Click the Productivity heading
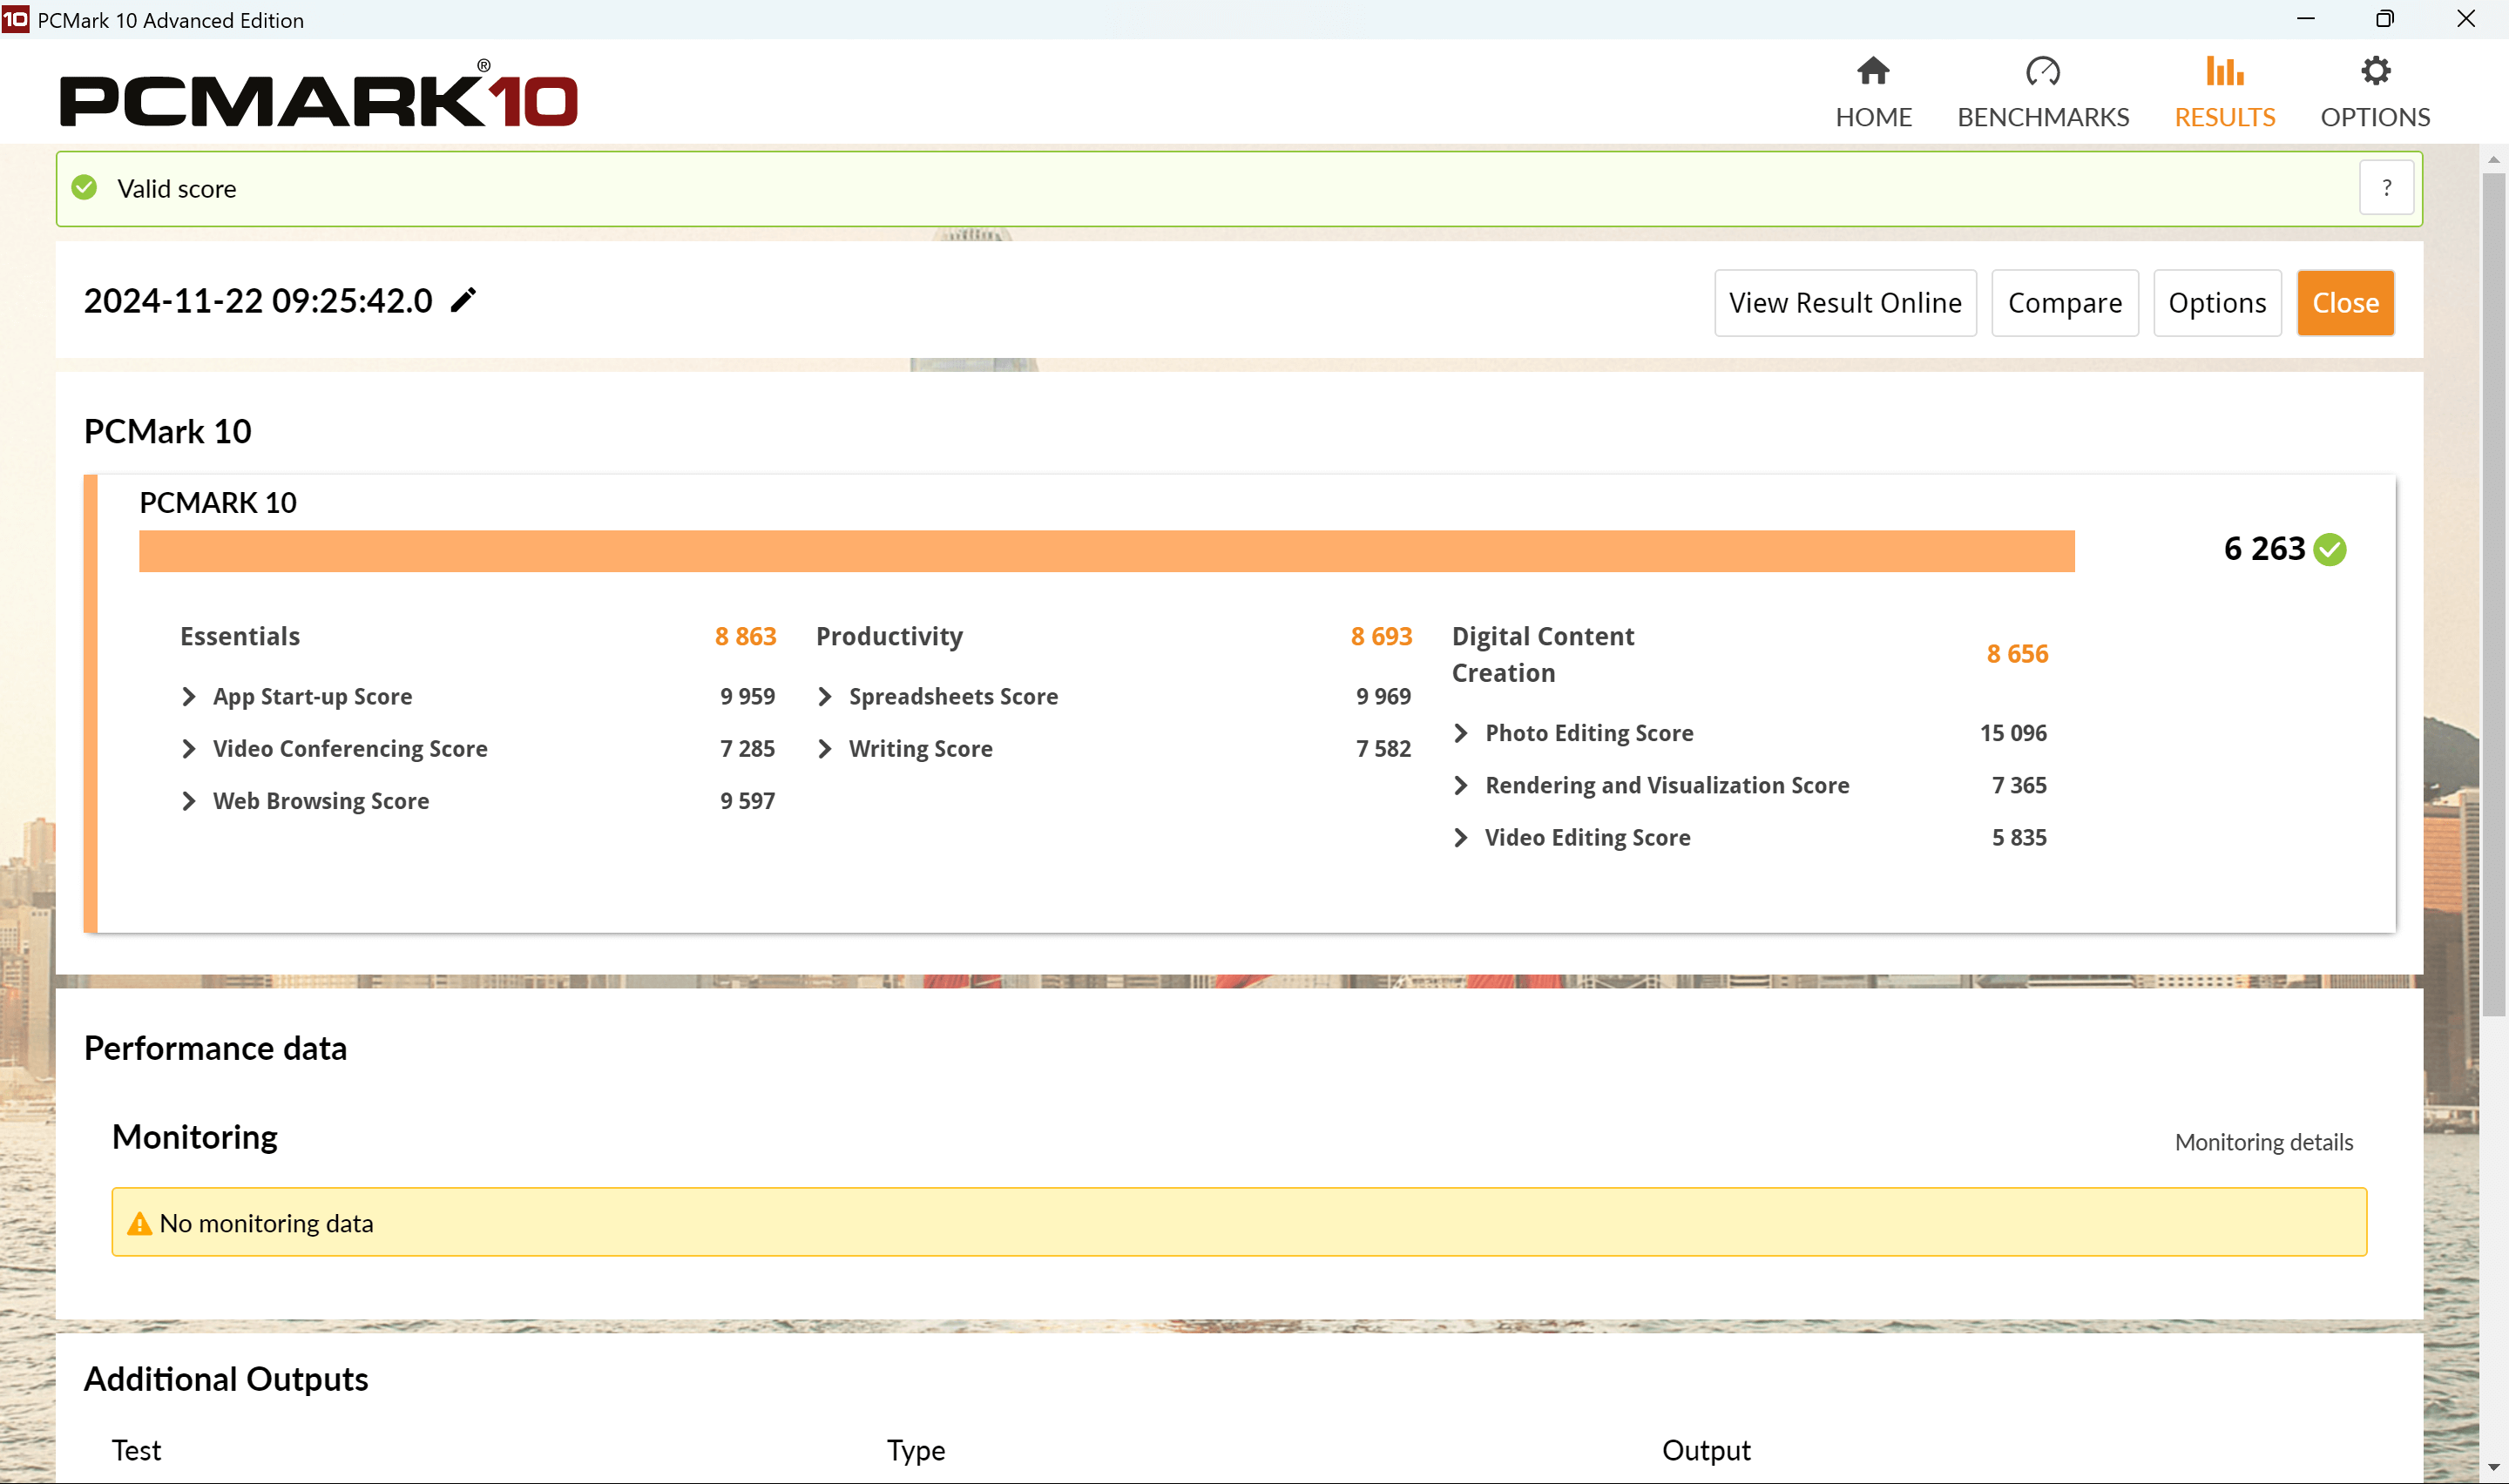The image size is (2509, 1484). [889, 637]
